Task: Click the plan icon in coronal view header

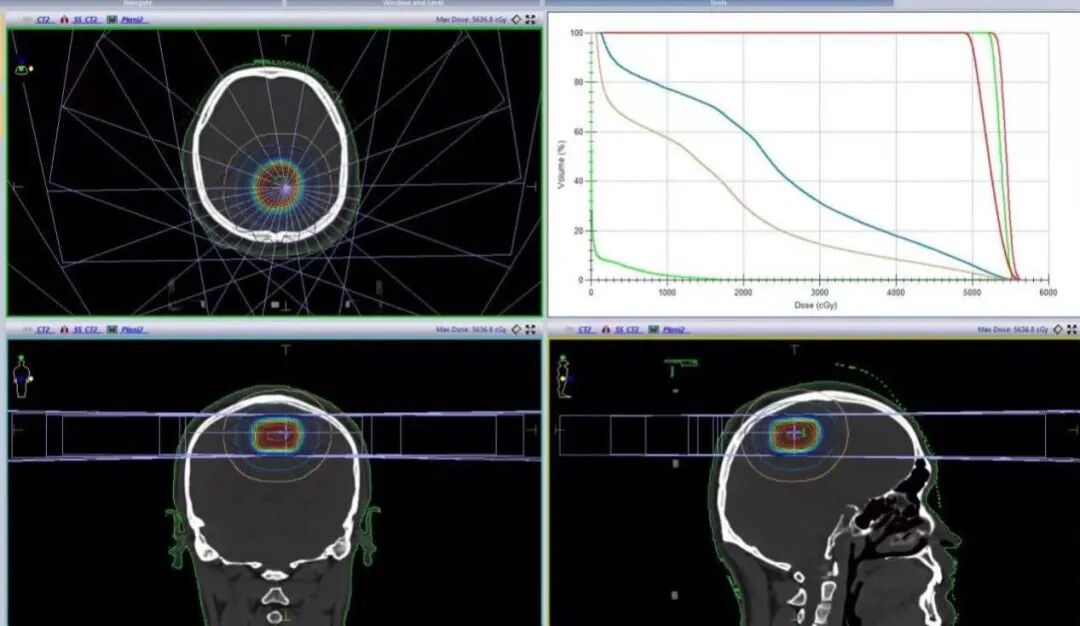Action: click(x=112, y=330)
